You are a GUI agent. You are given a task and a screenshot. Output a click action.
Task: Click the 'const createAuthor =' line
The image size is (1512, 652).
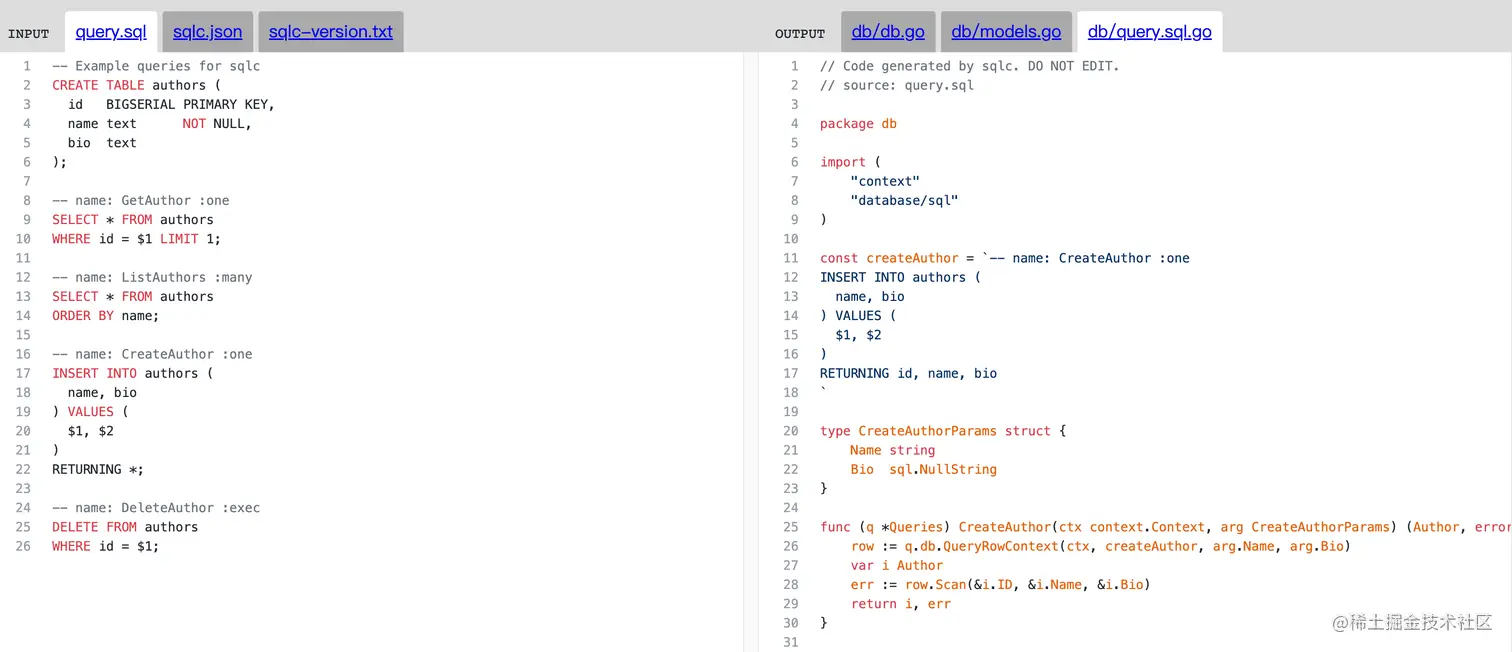tap(1005, 258)
